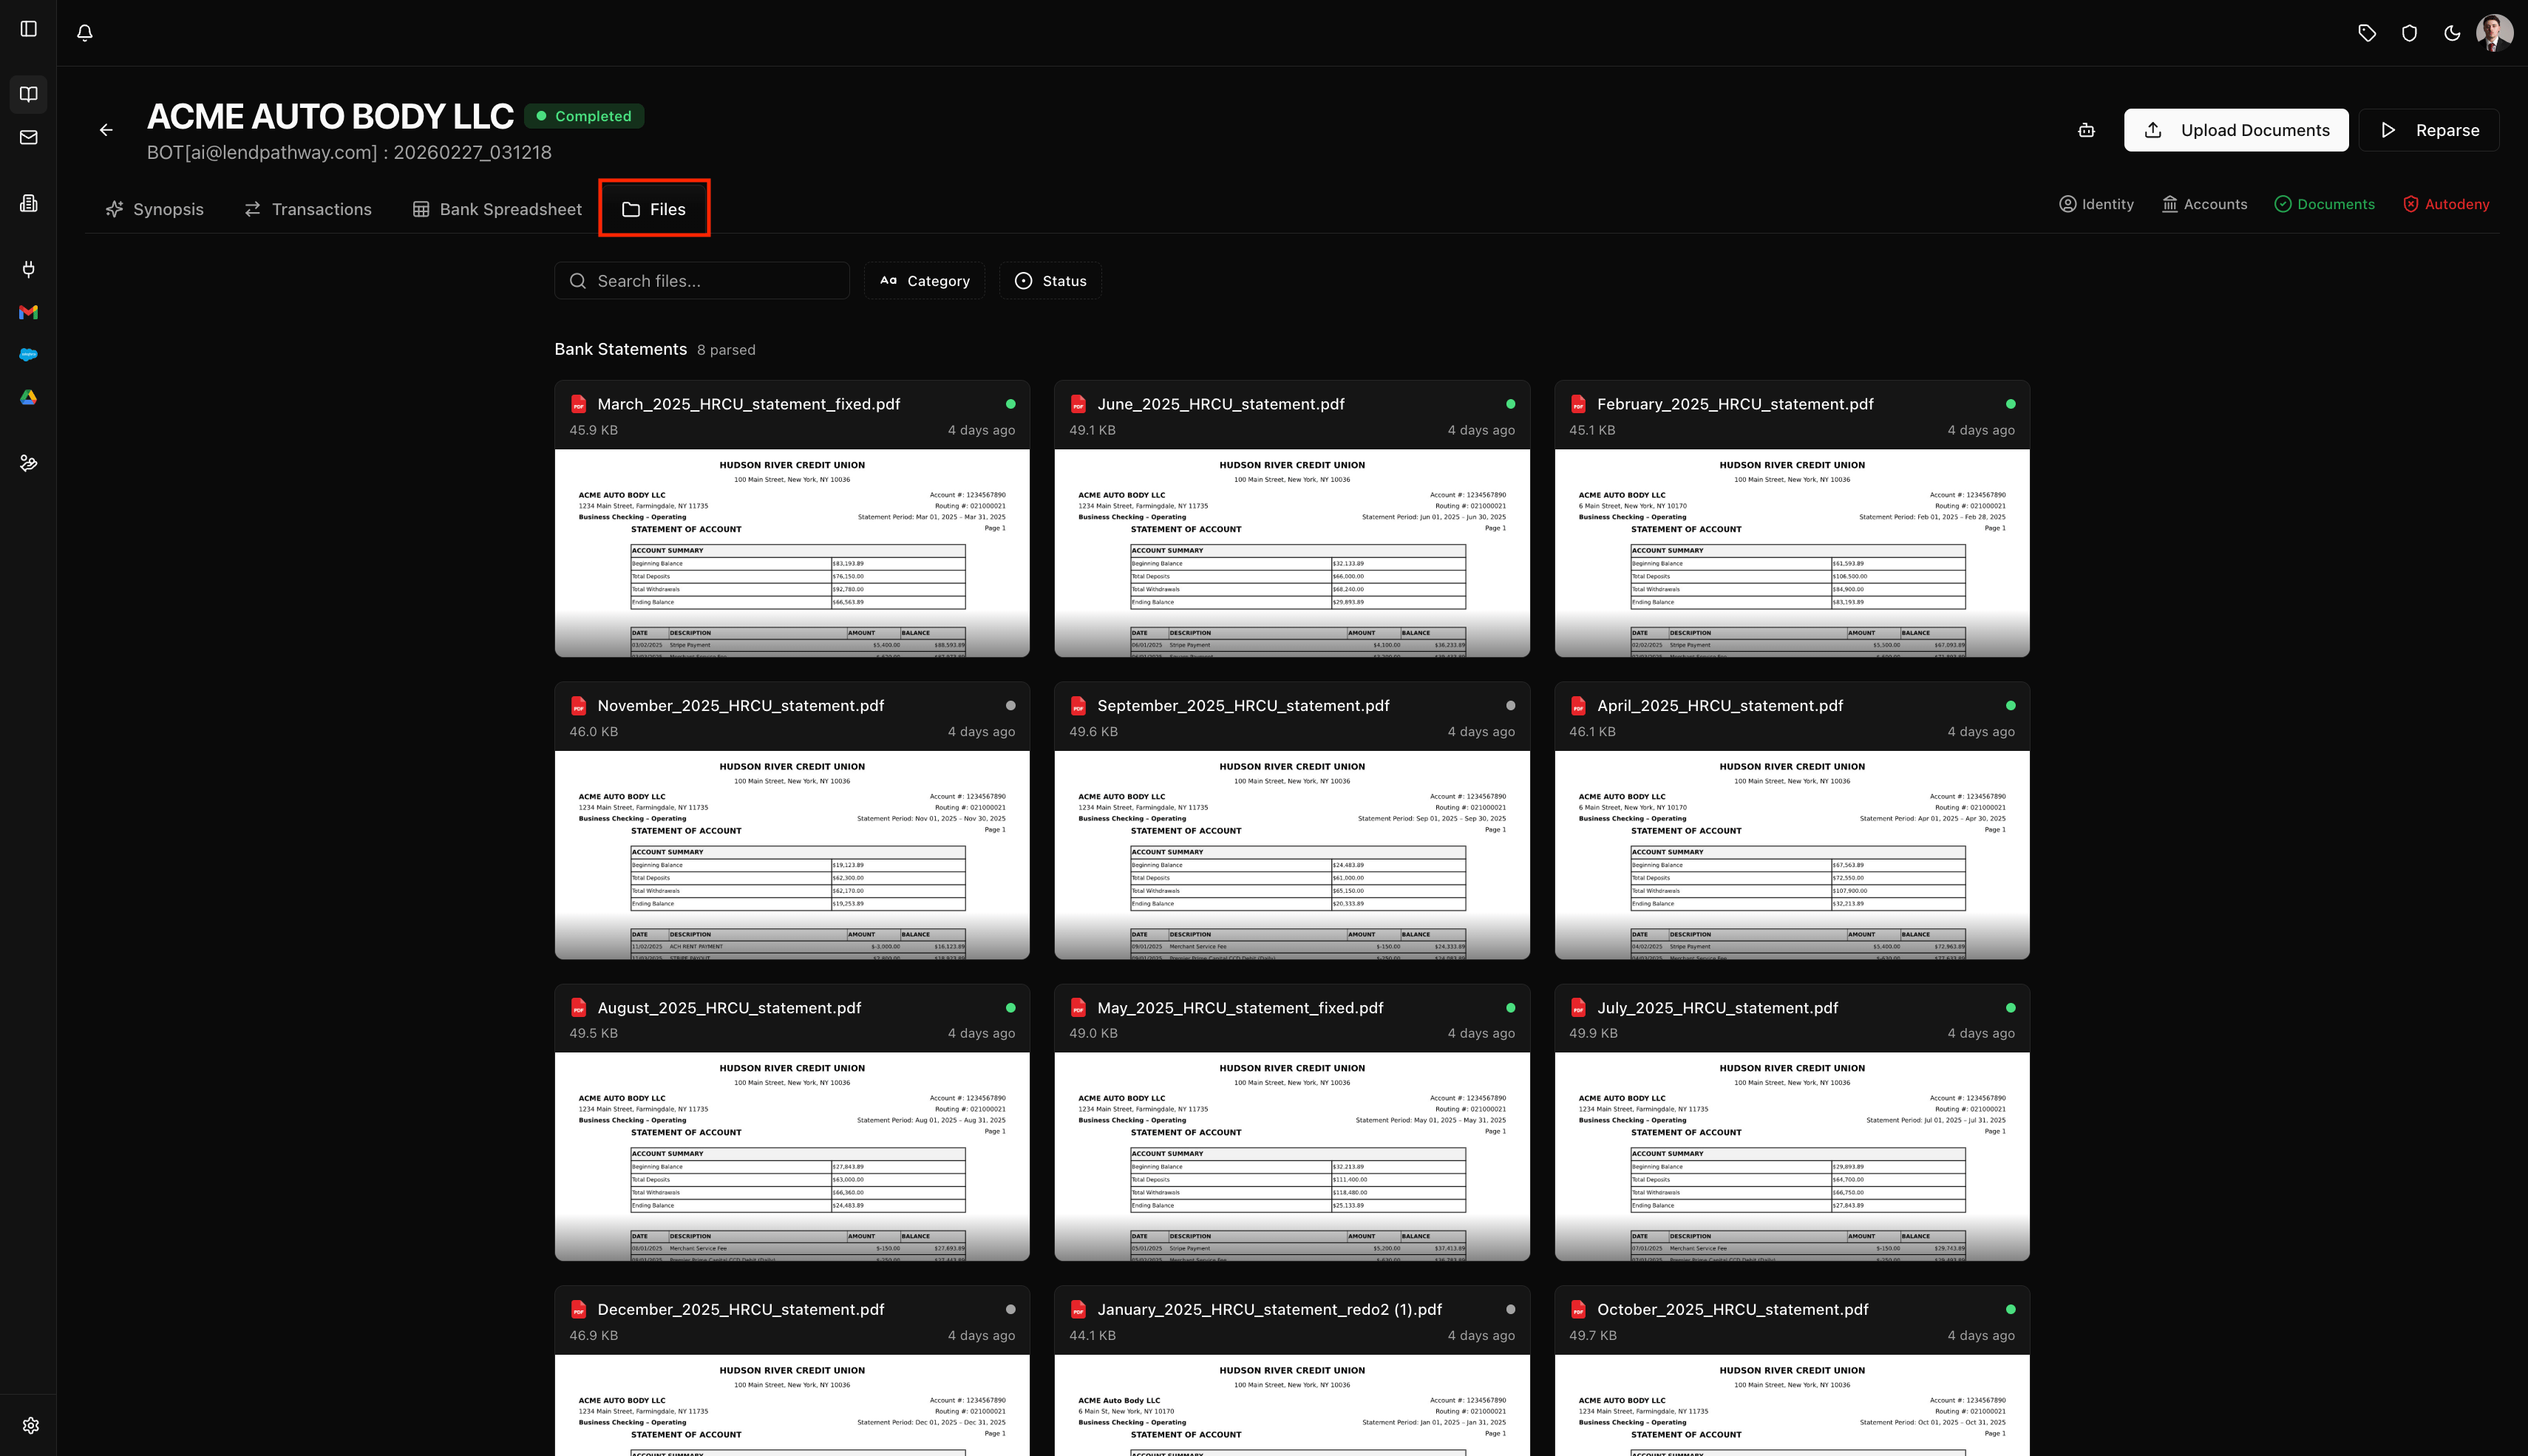The image size is (2528, 1456).
Task: Open October_2025_HRCU_statement.pdf file name
Action: (1732, 1309)
